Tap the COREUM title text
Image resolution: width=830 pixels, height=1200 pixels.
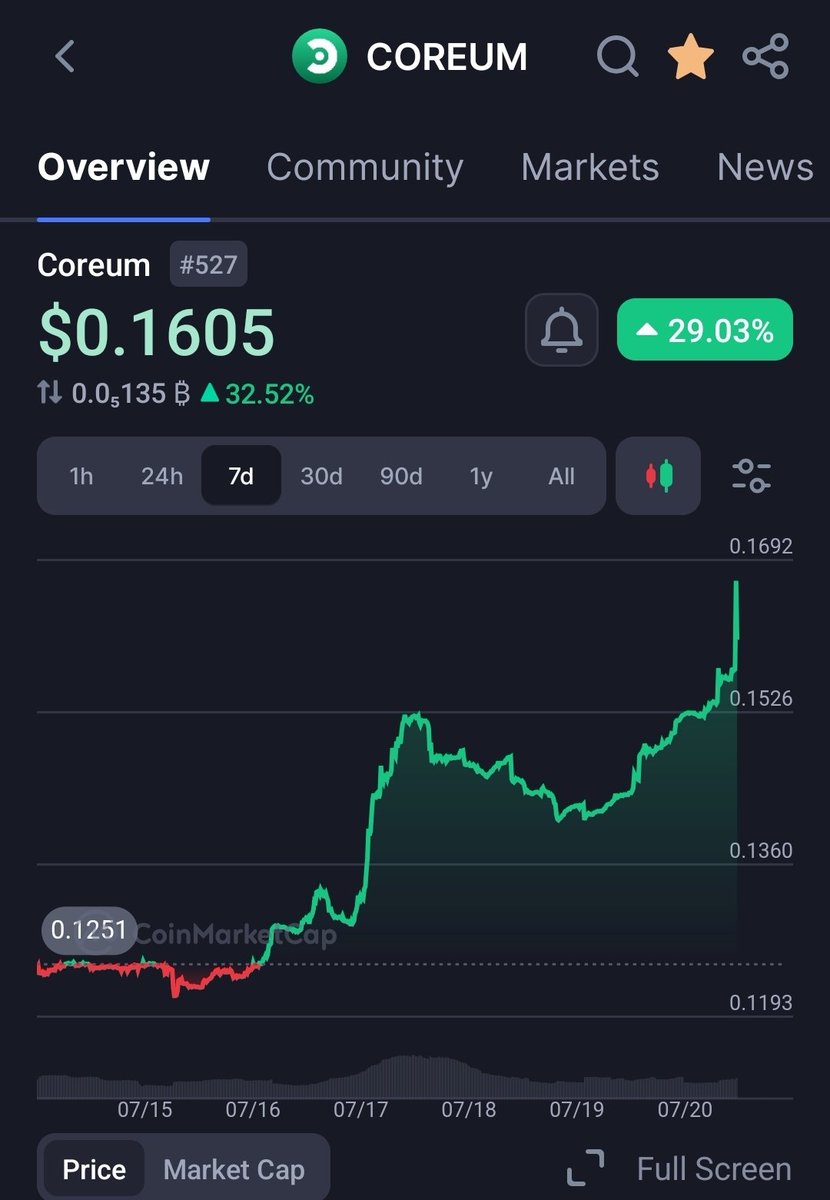point(447,57)
